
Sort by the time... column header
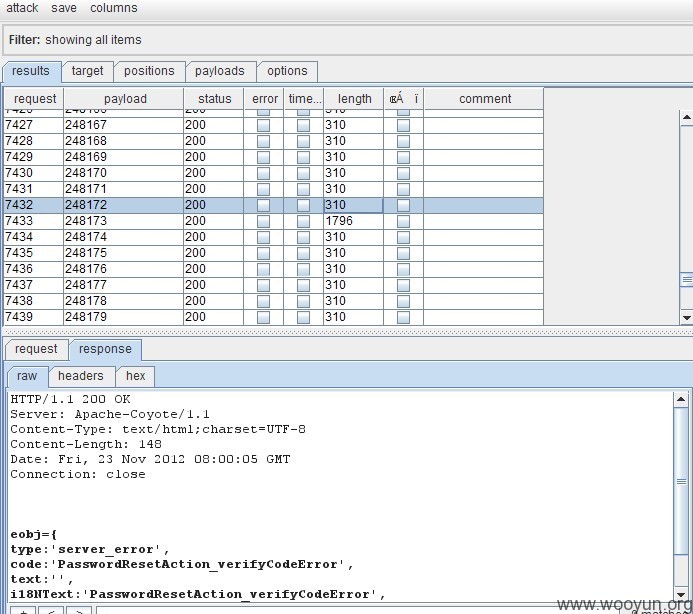304,99
